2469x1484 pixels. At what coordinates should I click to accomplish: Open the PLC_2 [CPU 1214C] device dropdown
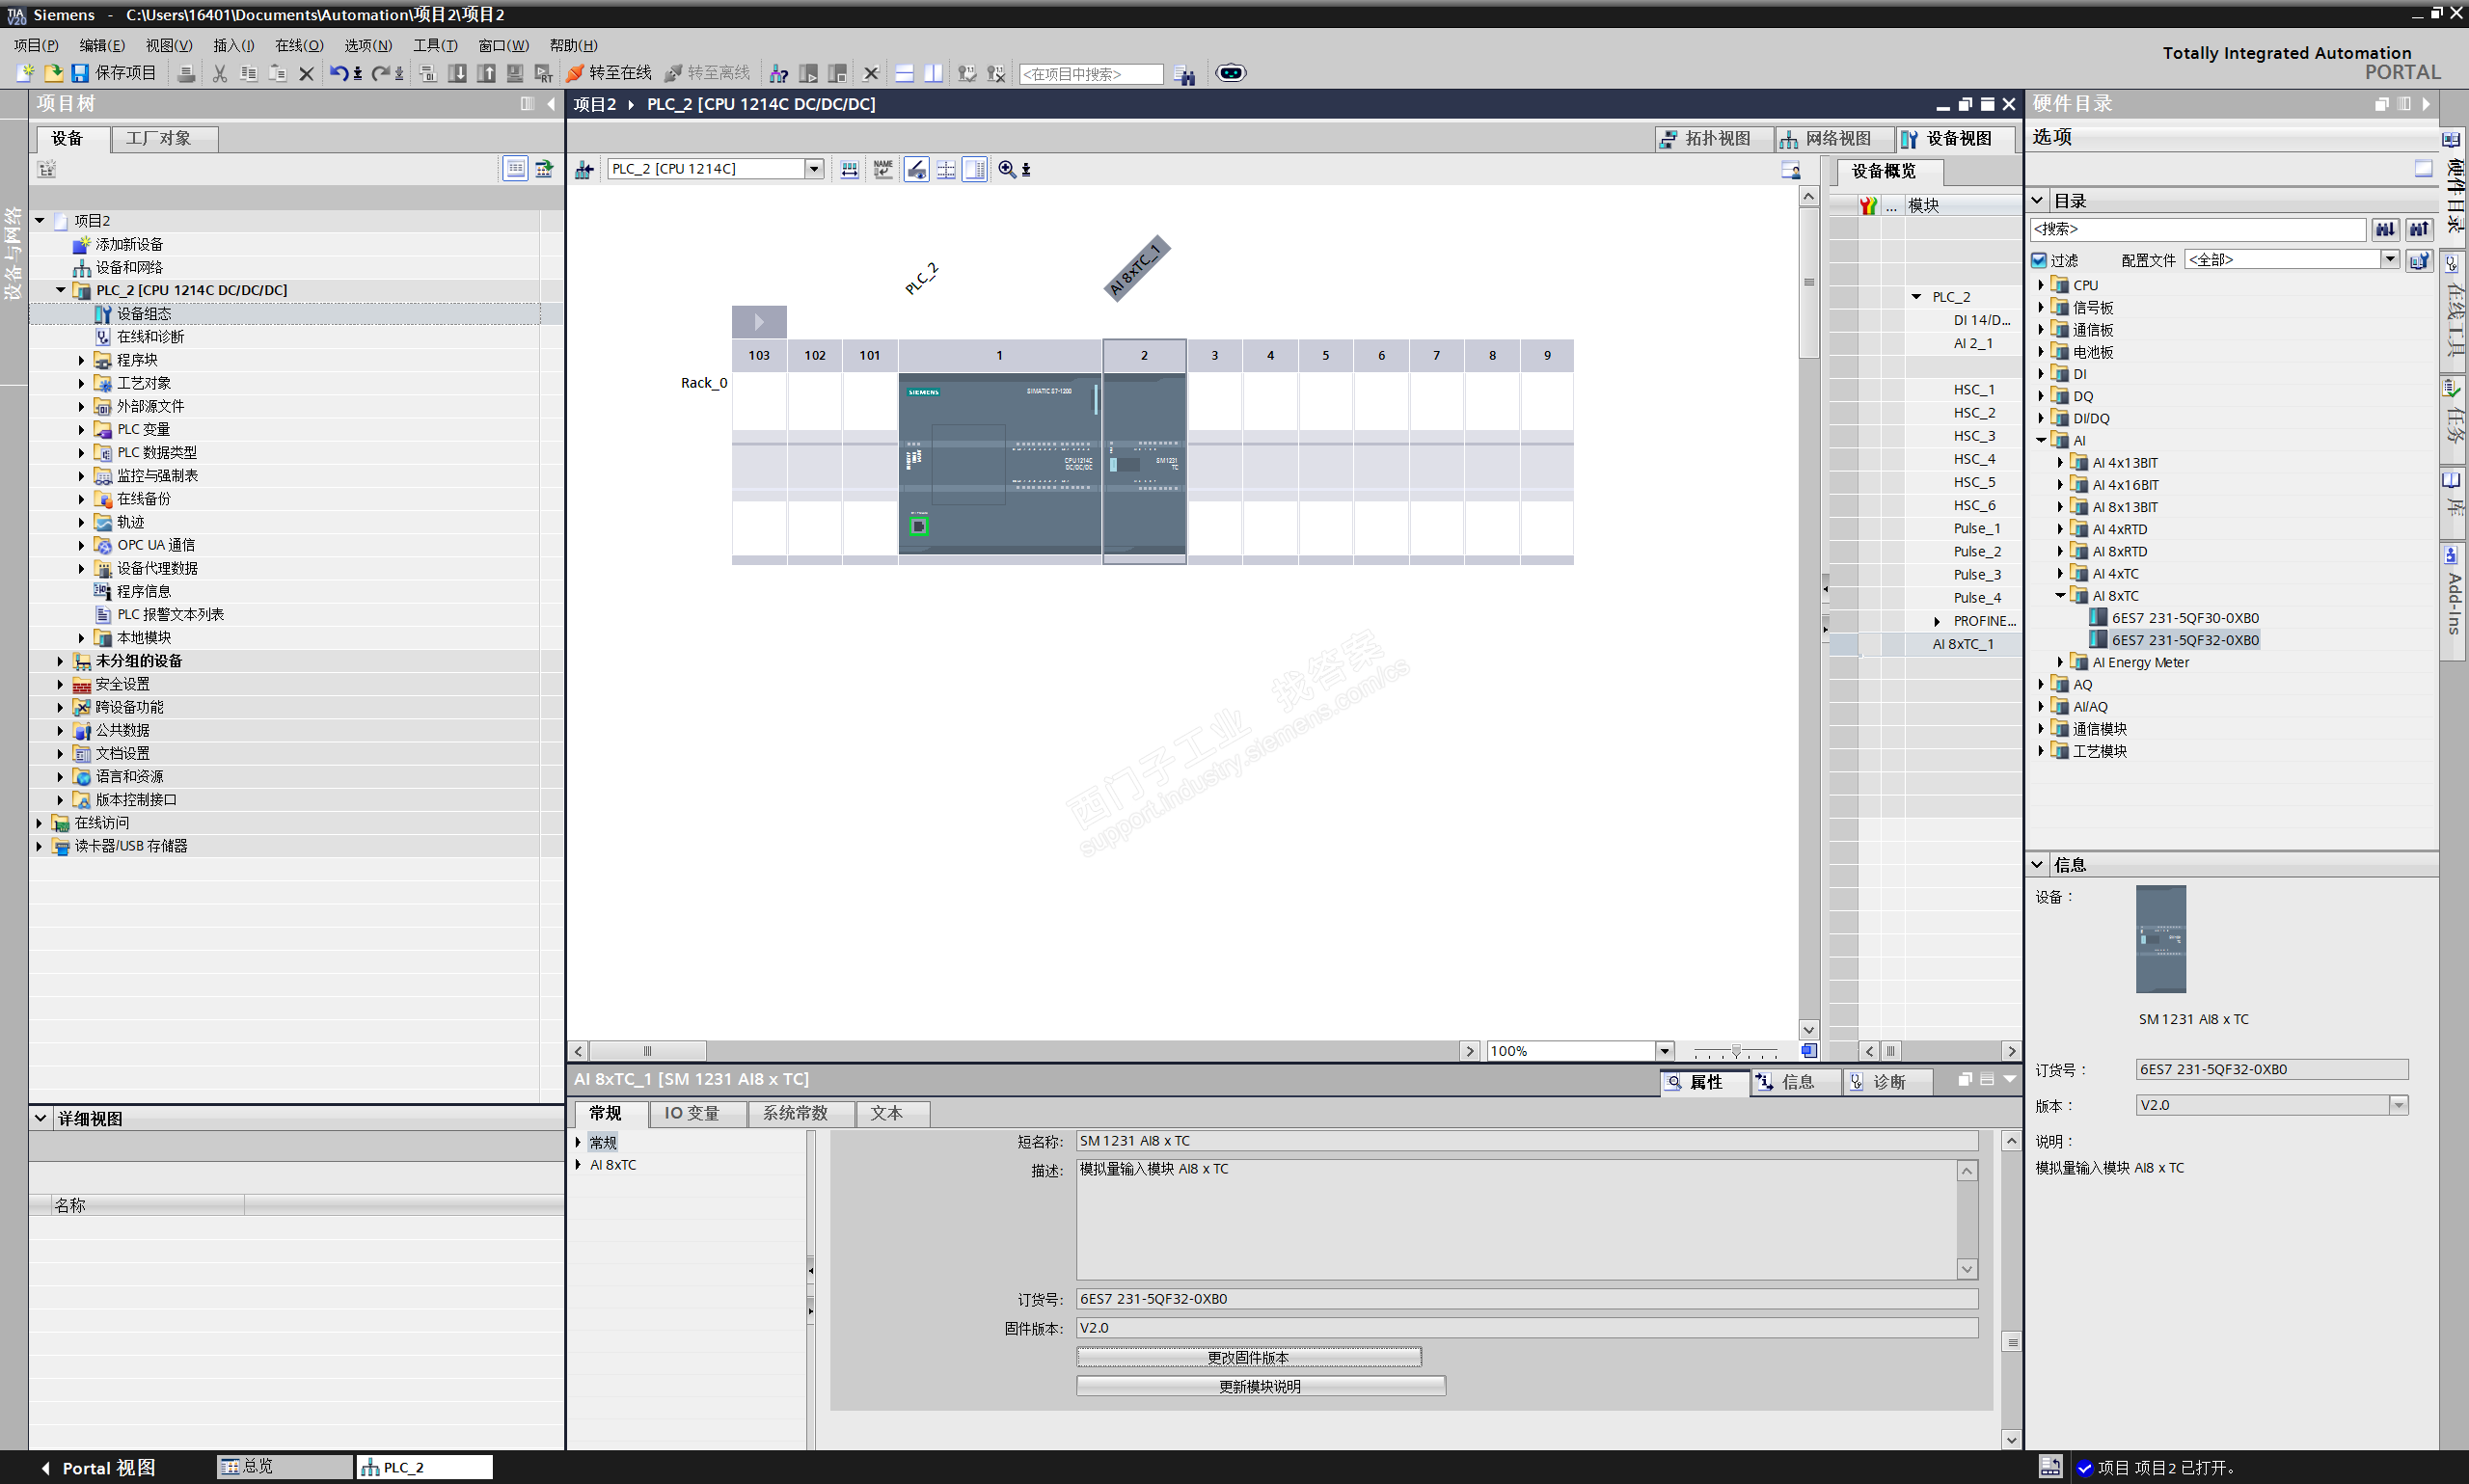click(x=814, y=169)
